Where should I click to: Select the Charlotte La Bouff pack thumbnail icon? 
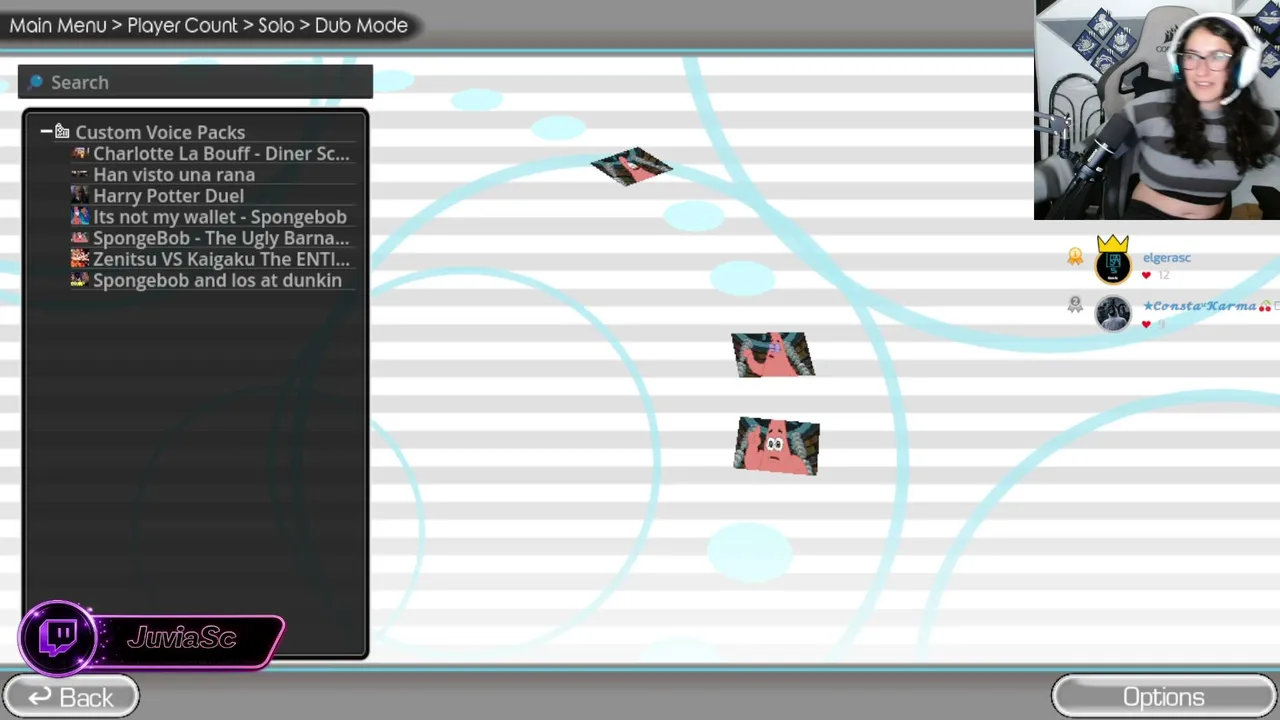click(80, 154)
